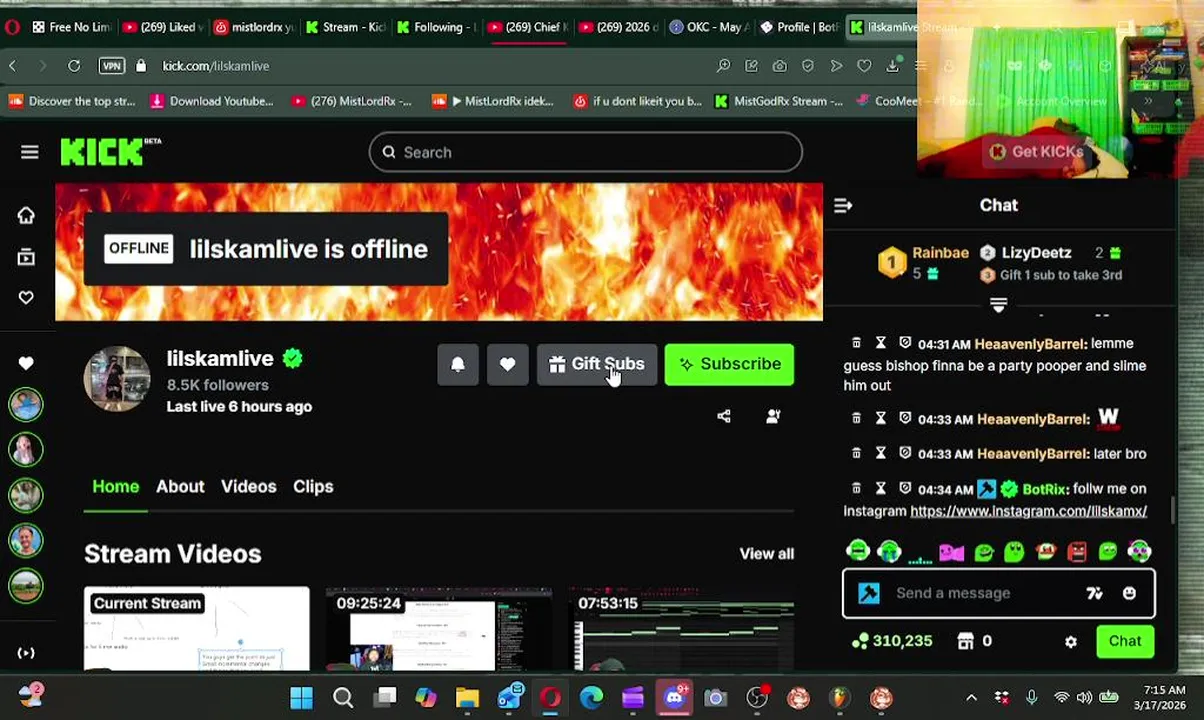Click the 'Rainbae' top gifter name
The width and height of the screenshot is (1204, 720).
pos(940,253)
